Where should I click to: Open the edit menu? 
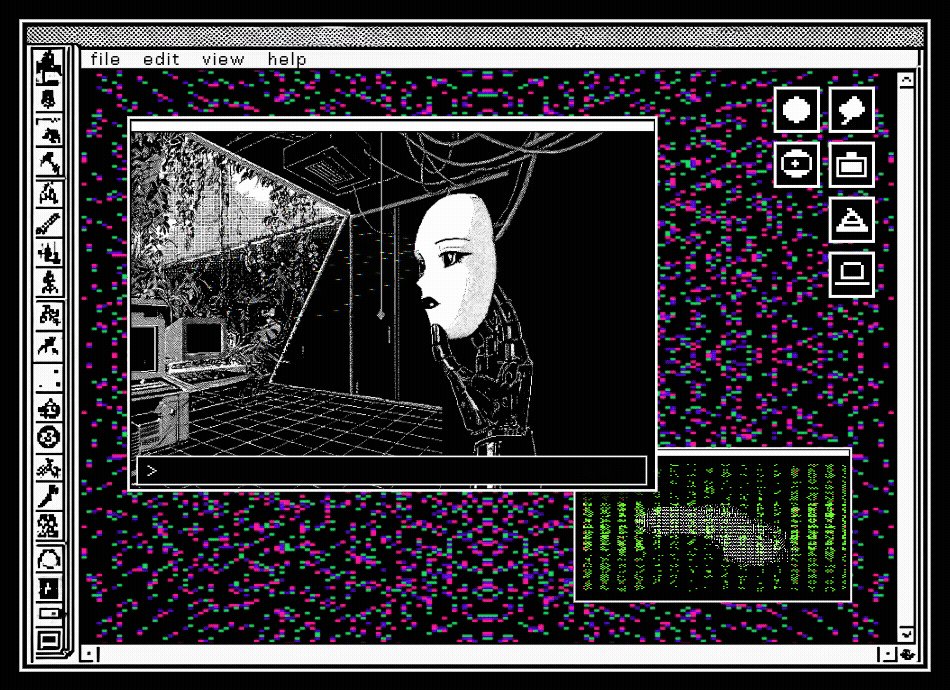coord(161,59)
